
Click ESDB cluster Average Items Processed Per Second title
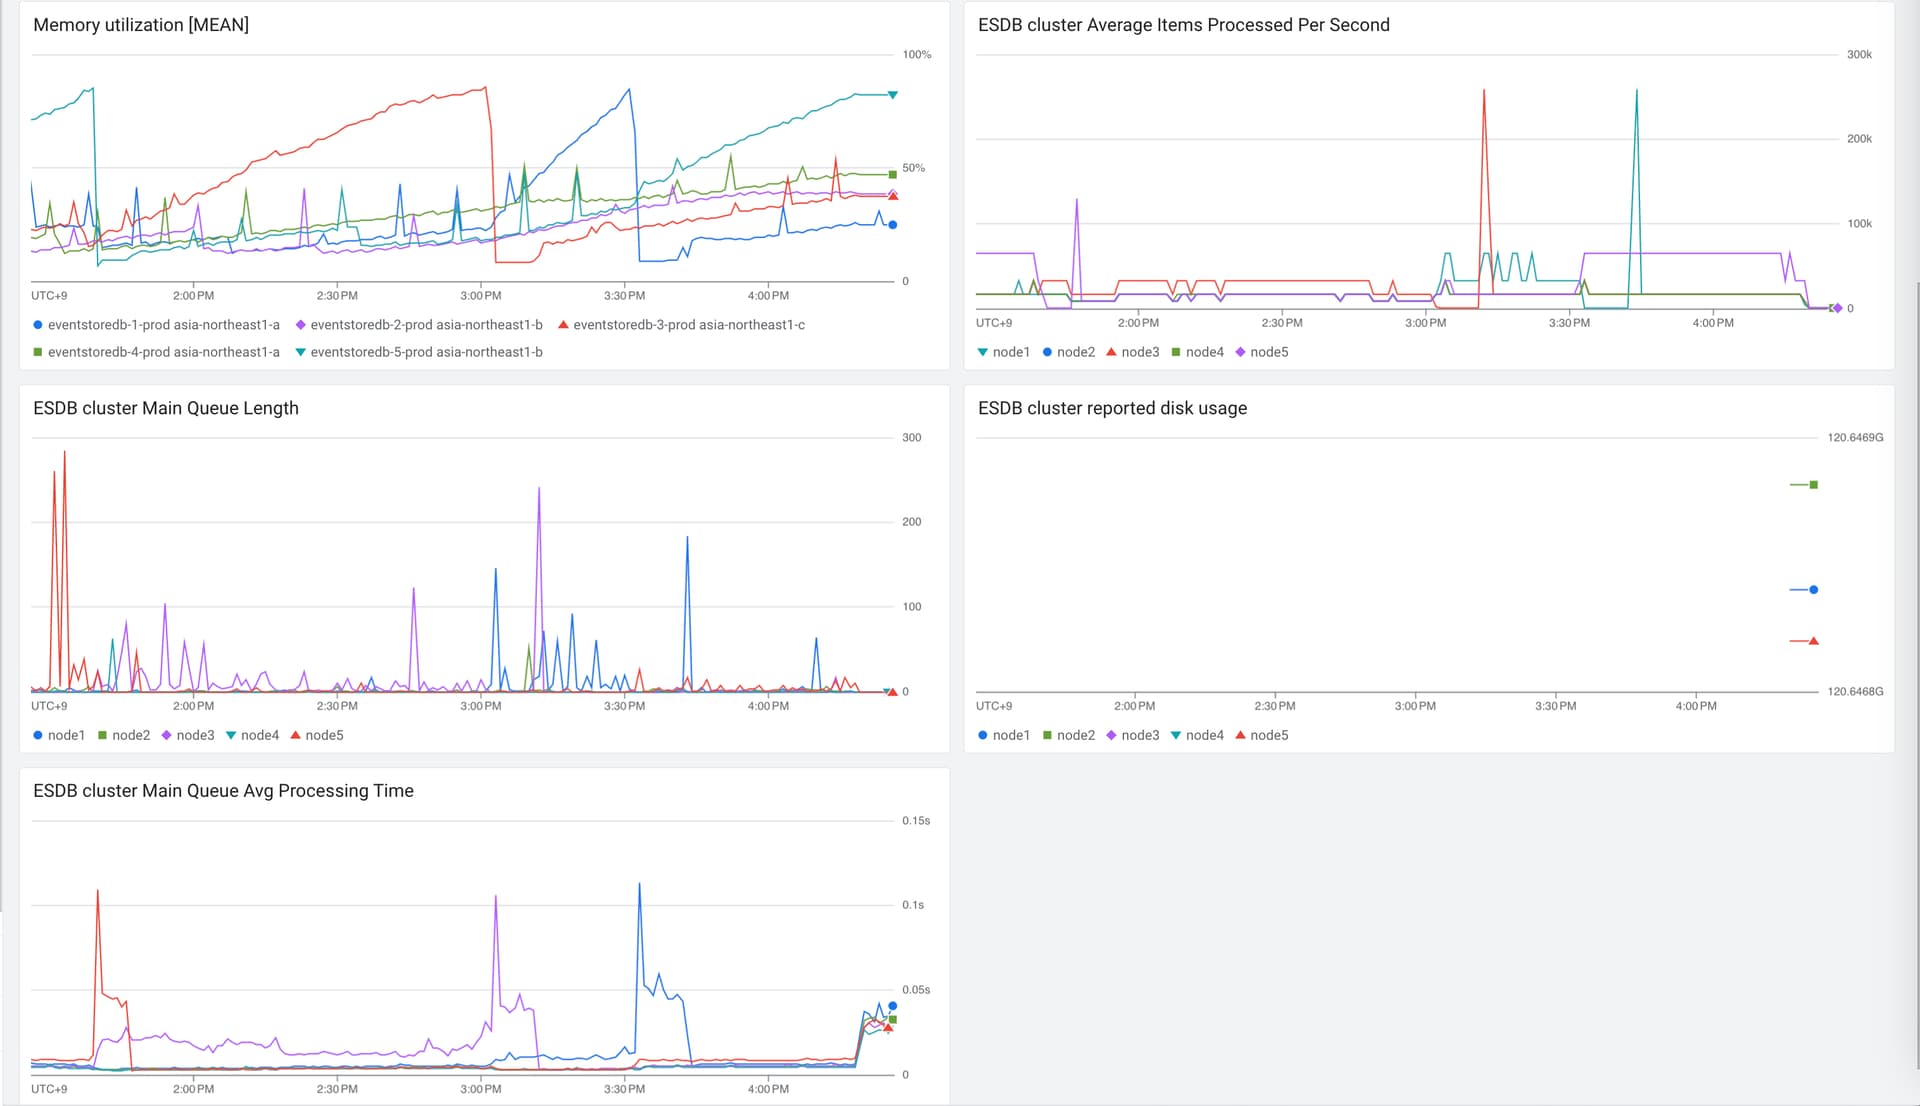click(1183, 25)
